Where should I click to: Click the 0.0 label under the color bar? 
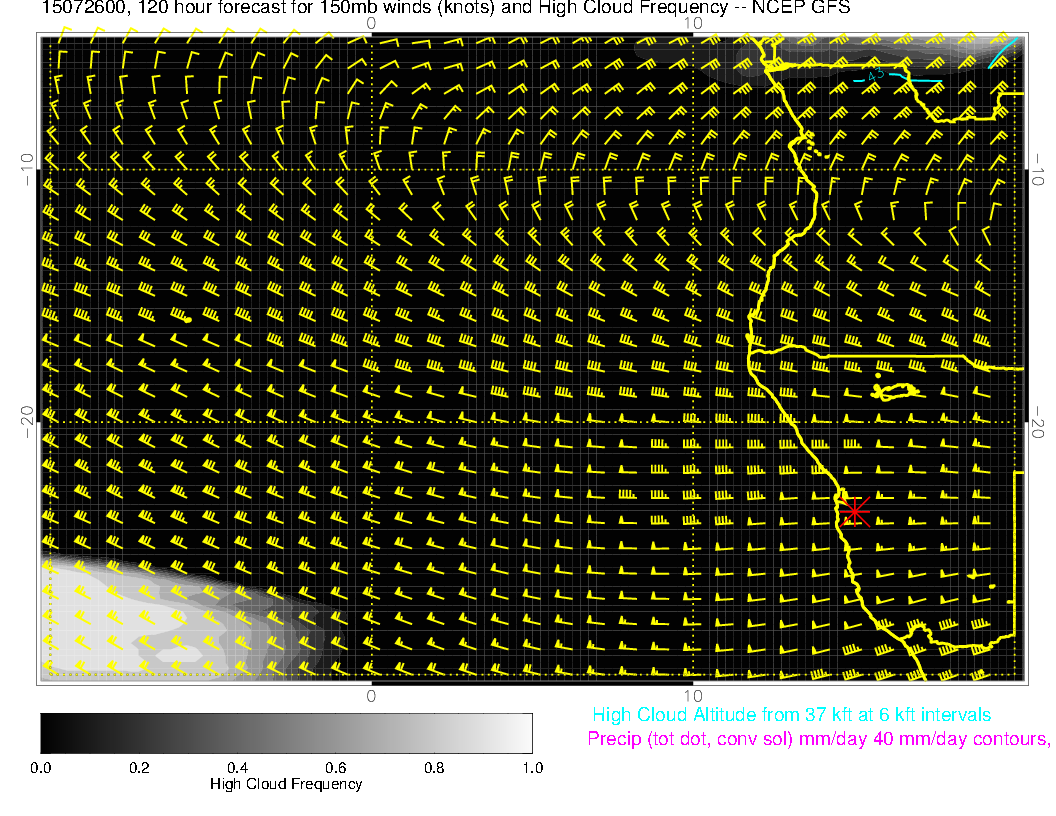pos(40,768)
